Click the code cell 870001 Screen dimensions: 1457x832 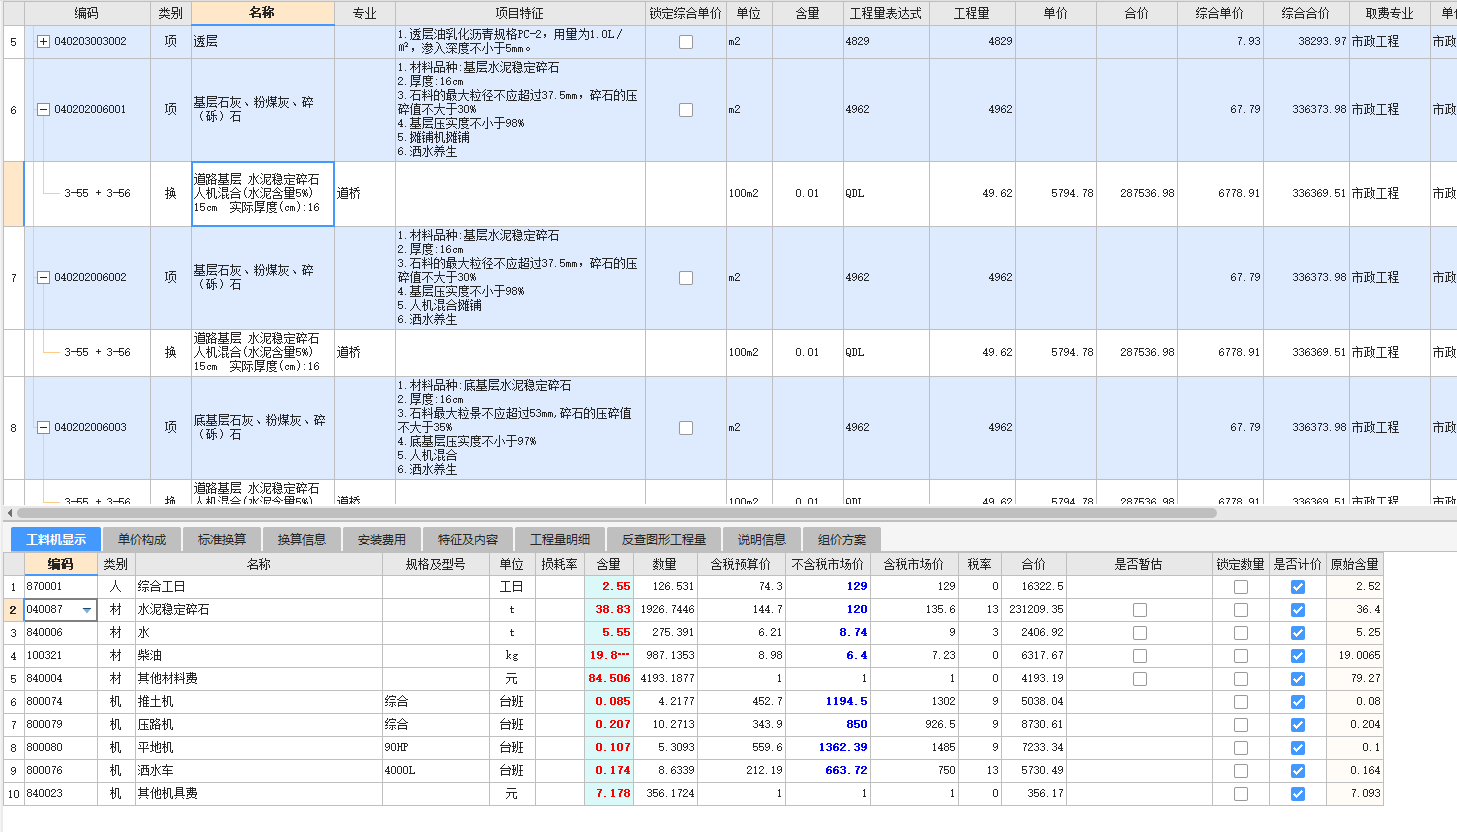point(60,587)
